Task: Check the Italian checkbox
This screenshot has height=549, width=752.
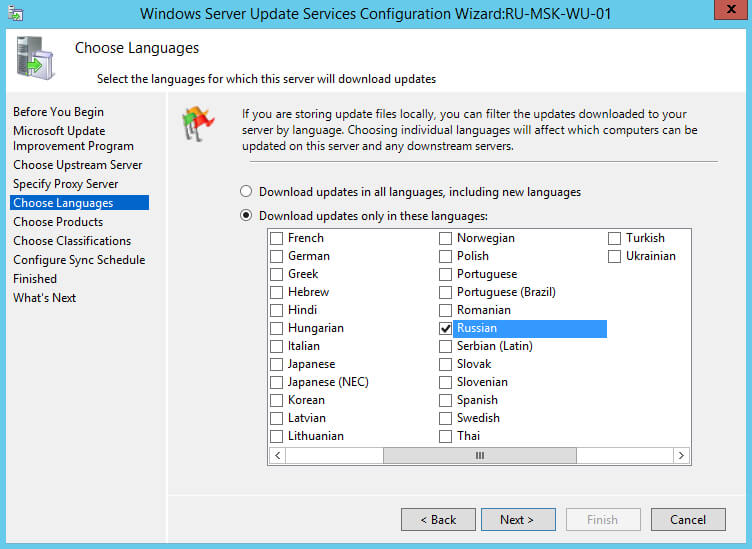Action: (277, 346)
